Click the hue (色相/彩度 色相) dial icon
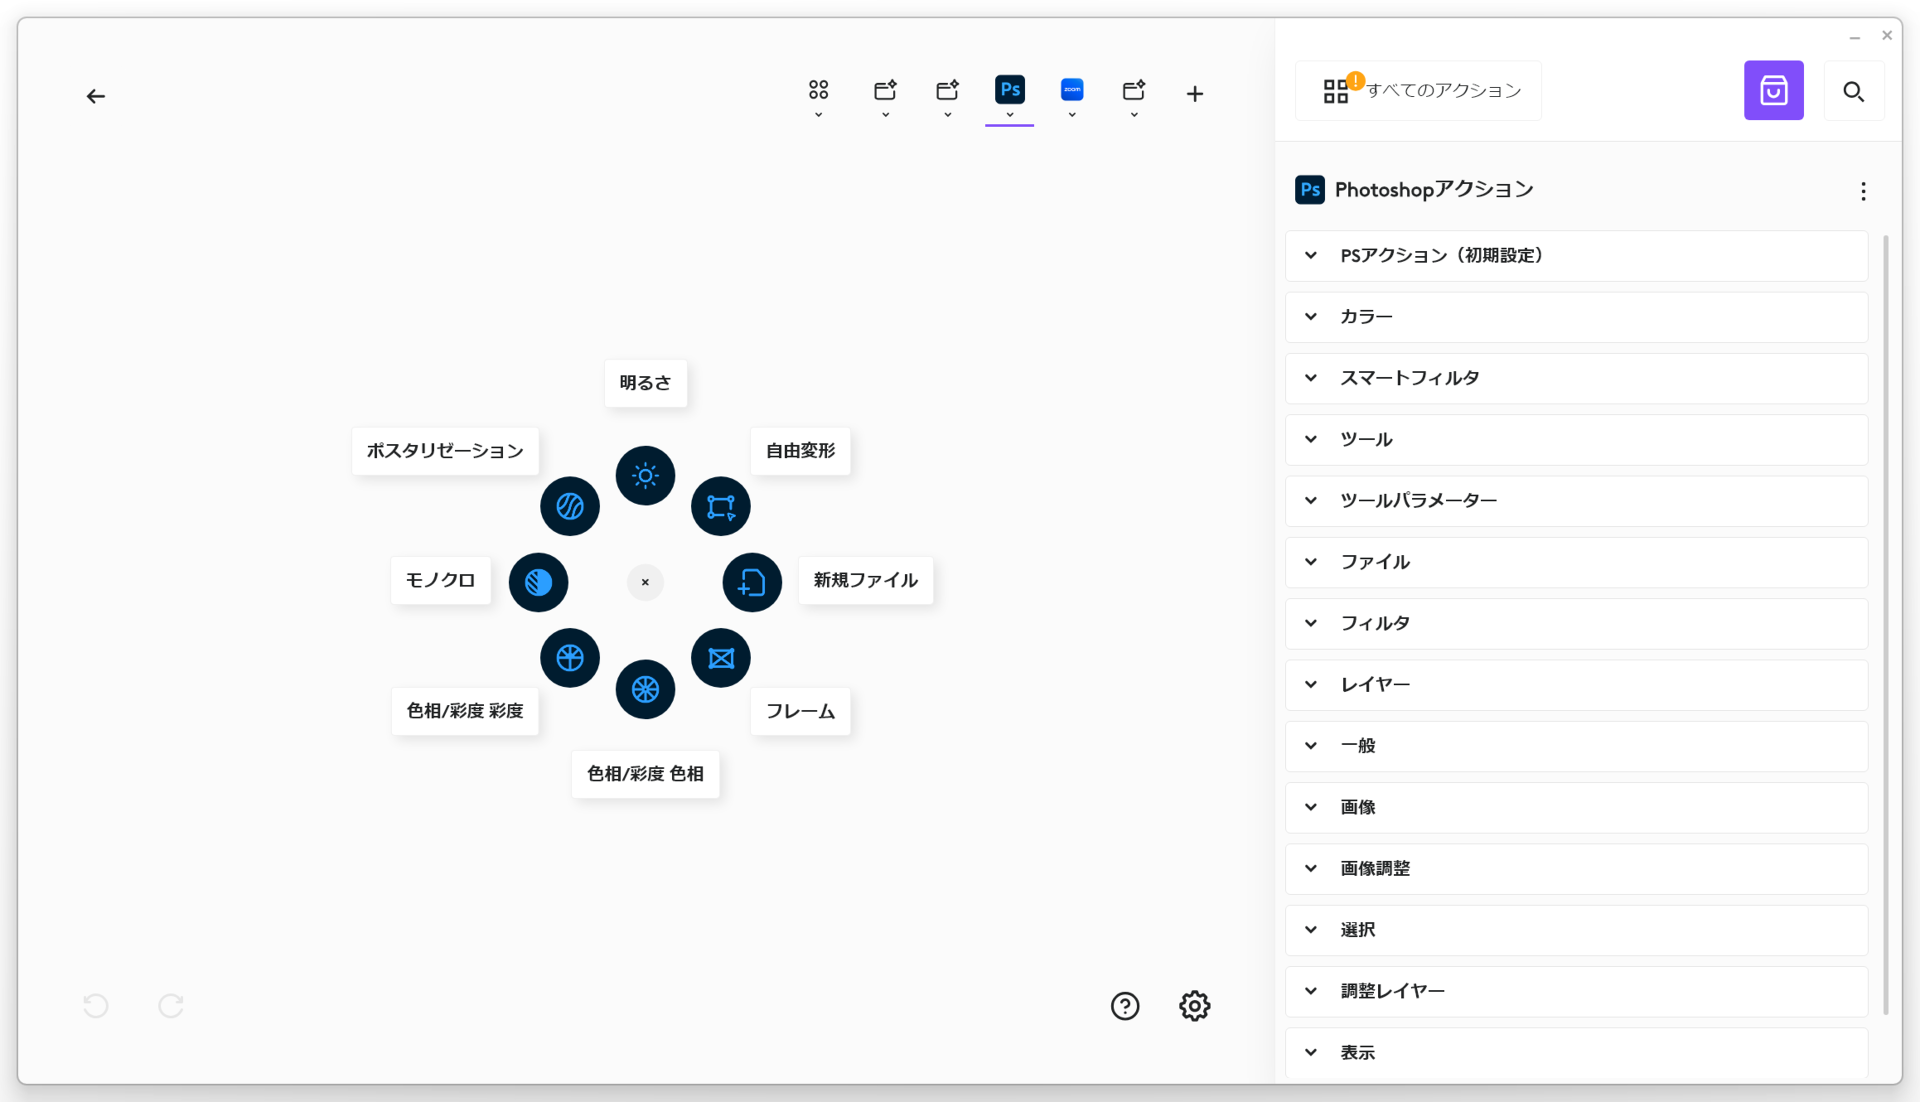The image size is (1920, 1102). [x=645, y=689]
